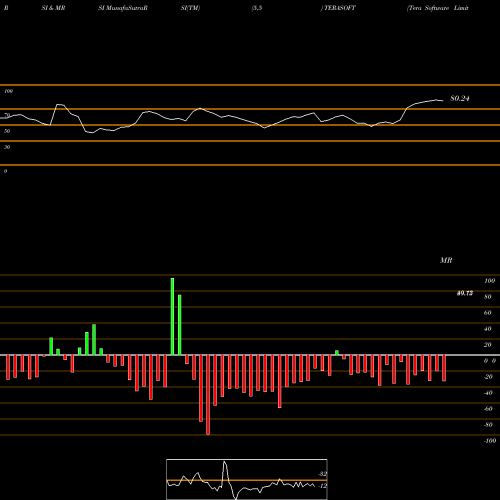Click the longest red bar in MR histogram
Viewport: 500px width, 500px height.
pyautogui.click(x=208, y=395)
